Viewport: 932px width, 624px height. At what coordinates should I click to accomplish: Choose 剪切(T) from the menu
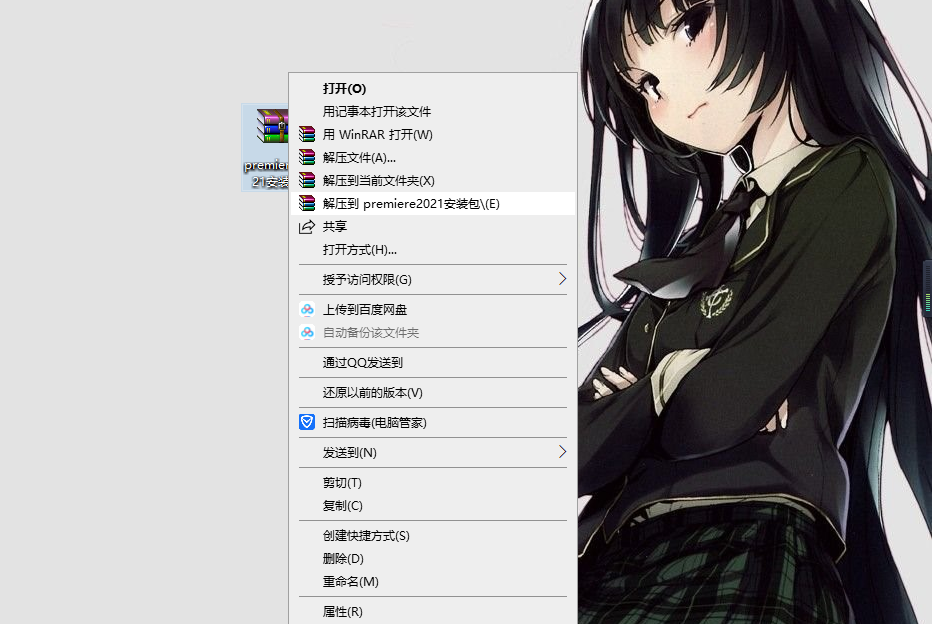point(433,483)
